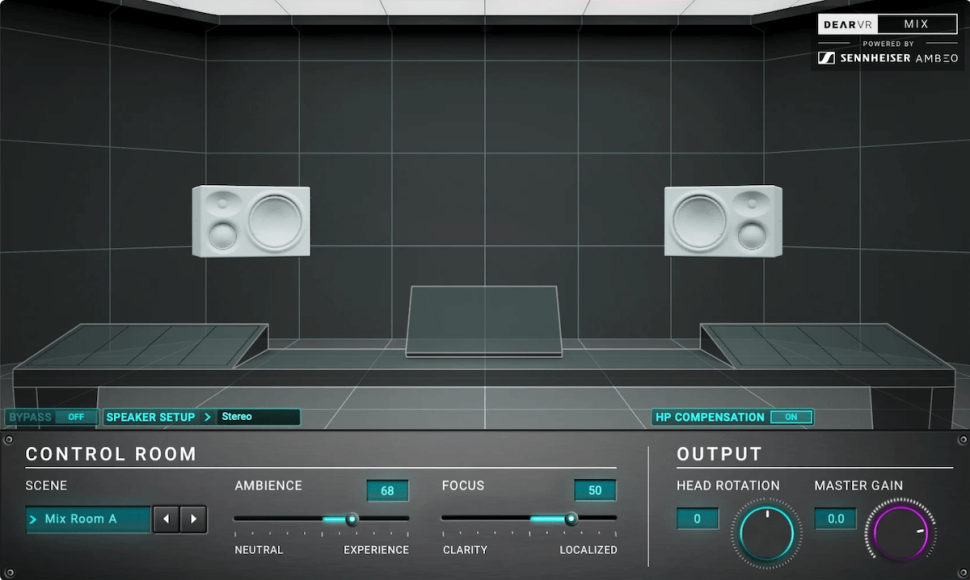
Task: Click the Ambience value field showing 68
Action: [387, 491]
